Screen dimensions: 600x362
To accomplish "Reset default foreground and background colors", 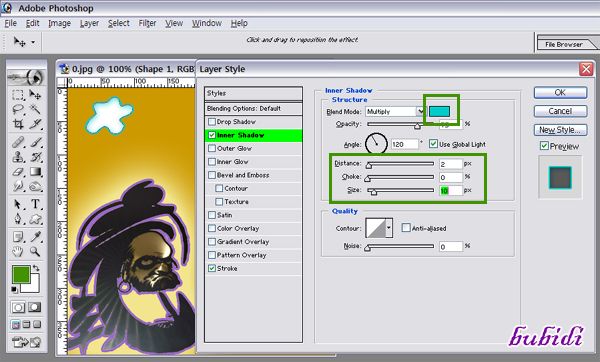I will coord(15,289).
